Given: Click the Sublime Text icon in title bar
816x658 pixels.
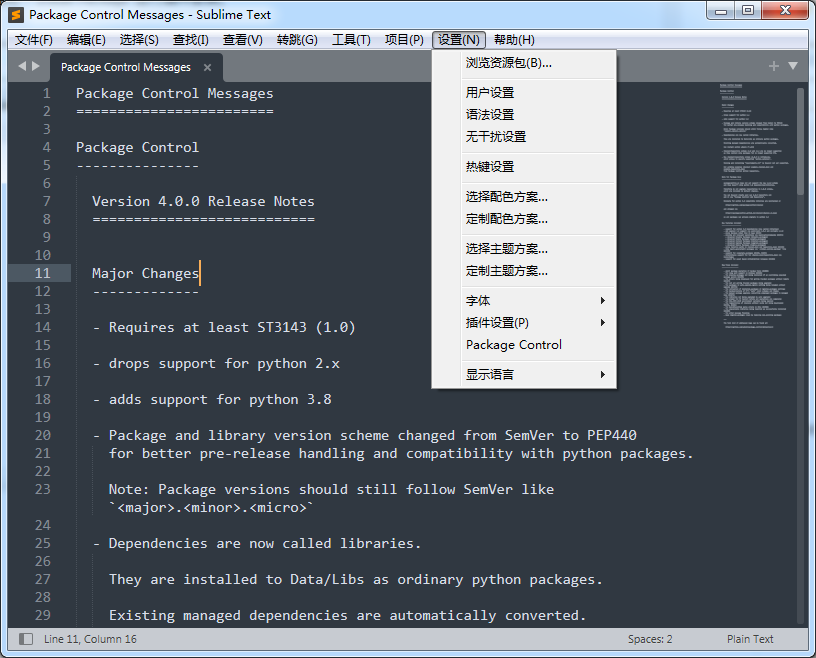Looking at the screenshot, I should click(x=13, y=12).
